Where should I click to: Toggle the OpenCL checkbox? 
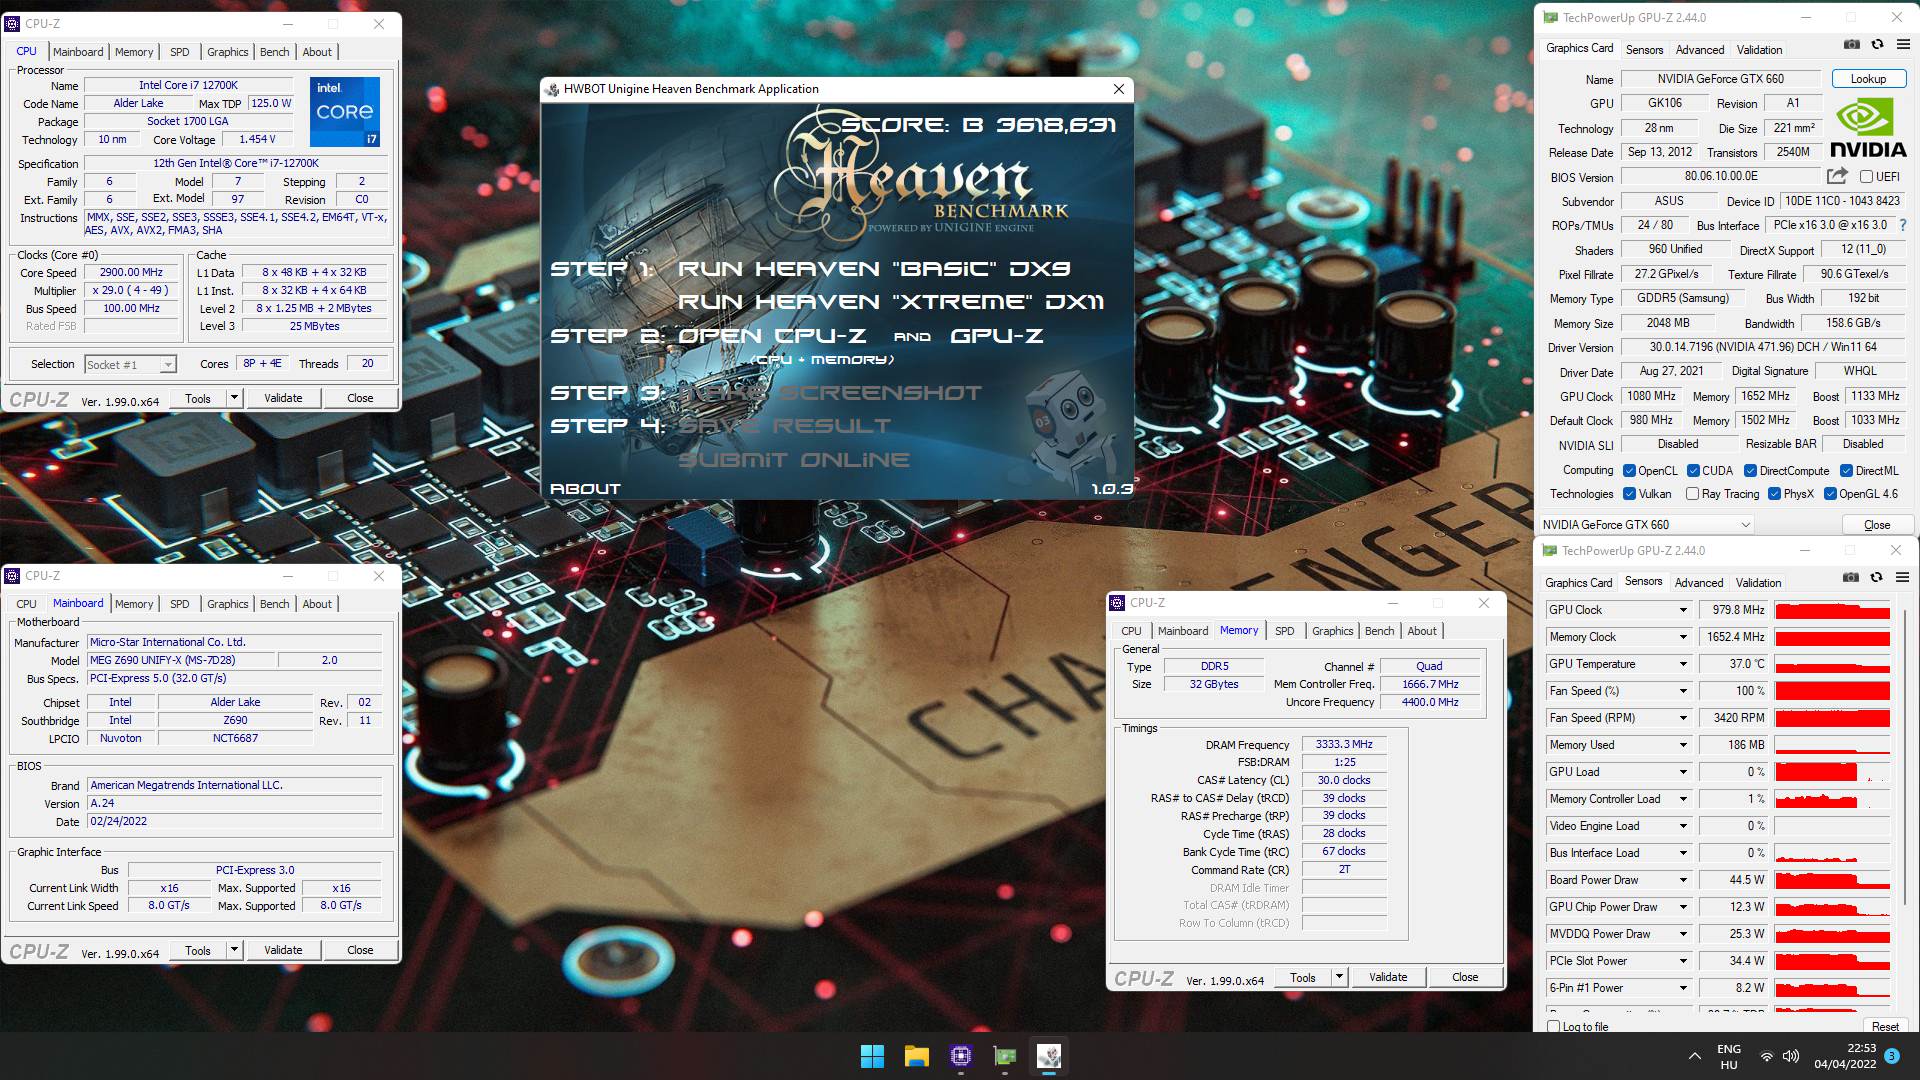pyautogui.click(x=1629, y=471)
